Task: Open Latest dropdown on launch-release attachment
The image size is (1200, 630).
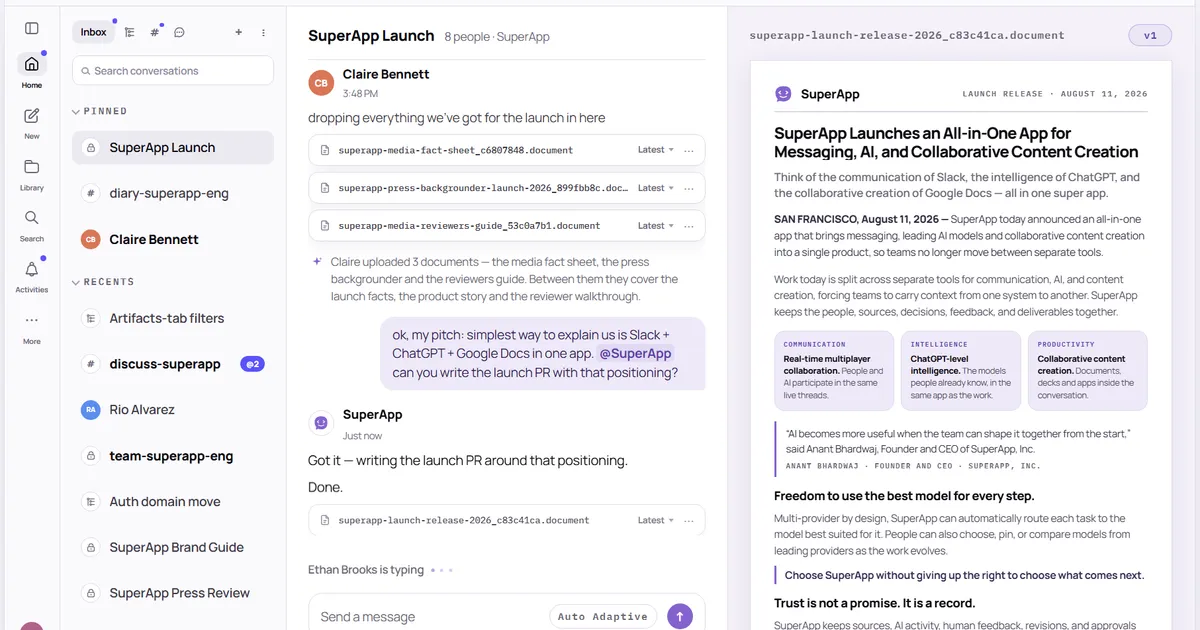Action: pyautogui.click(x=656, y=520)
